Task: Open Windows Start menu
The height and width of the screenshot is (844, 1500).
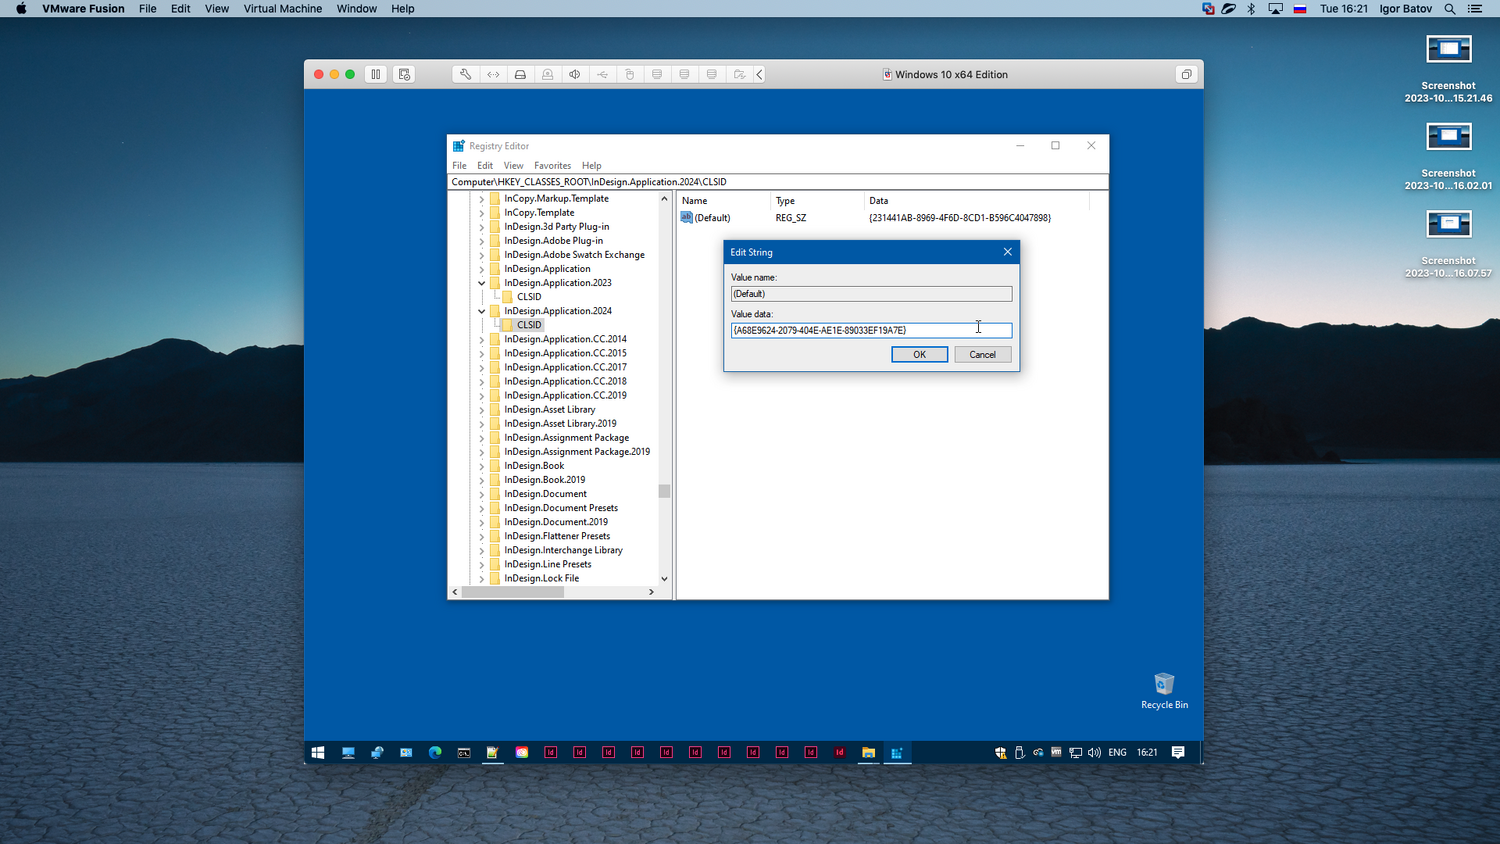Action: pyautogui.click(x=318, y=753)
